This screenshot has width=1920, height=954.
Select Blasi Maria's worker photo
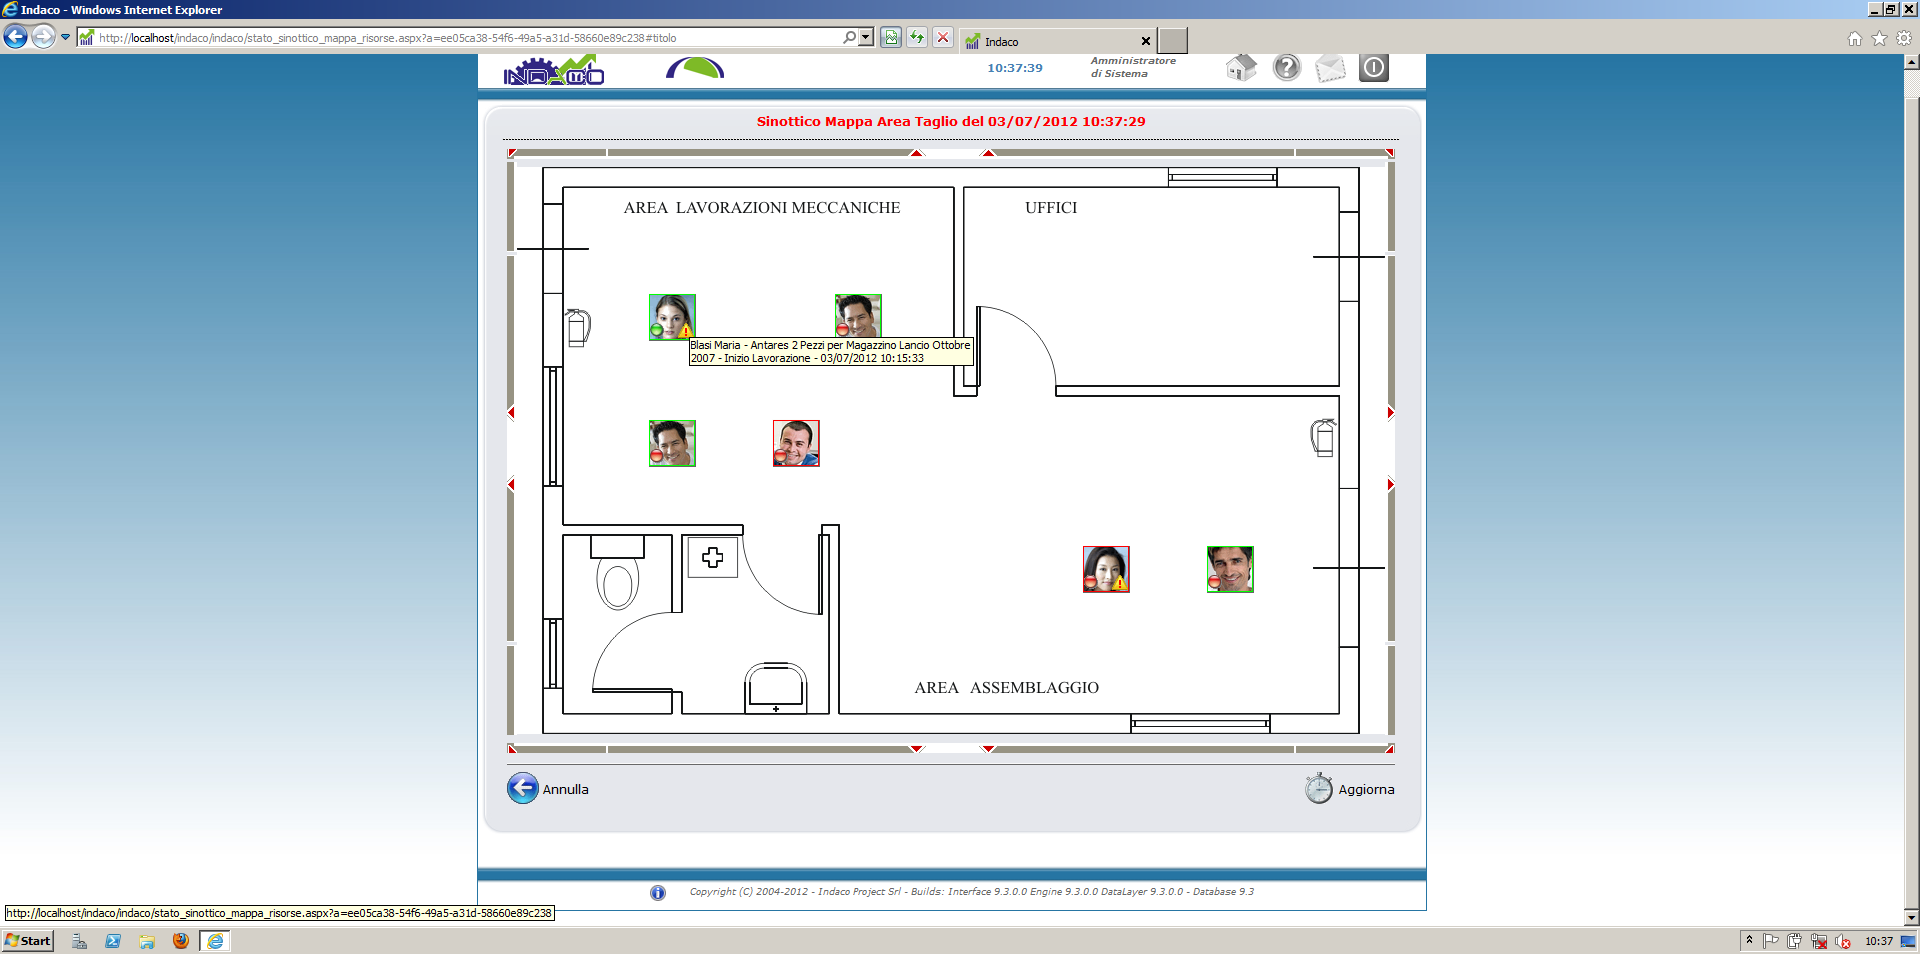[x=672, y=317]
